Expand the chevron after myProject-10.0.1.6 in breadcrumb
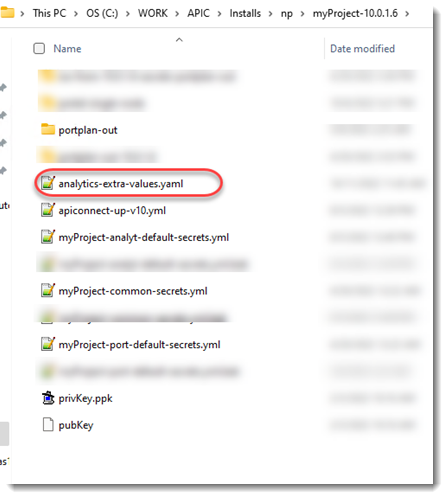This screenshot has height=499, width=448. (407, 14)
